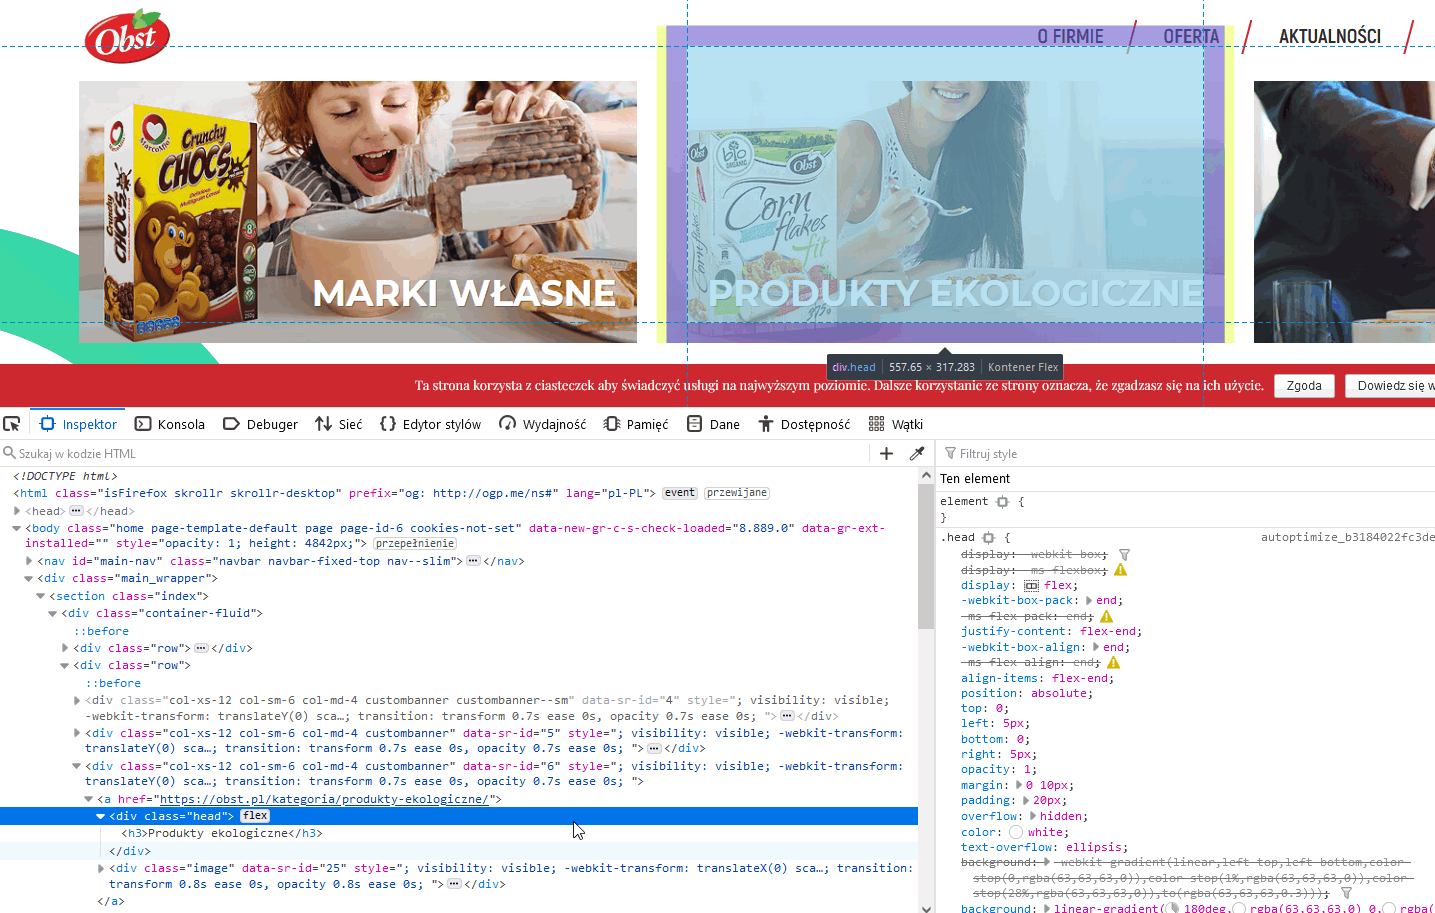Pick a color with the eyedropper tool

point(917,453)
